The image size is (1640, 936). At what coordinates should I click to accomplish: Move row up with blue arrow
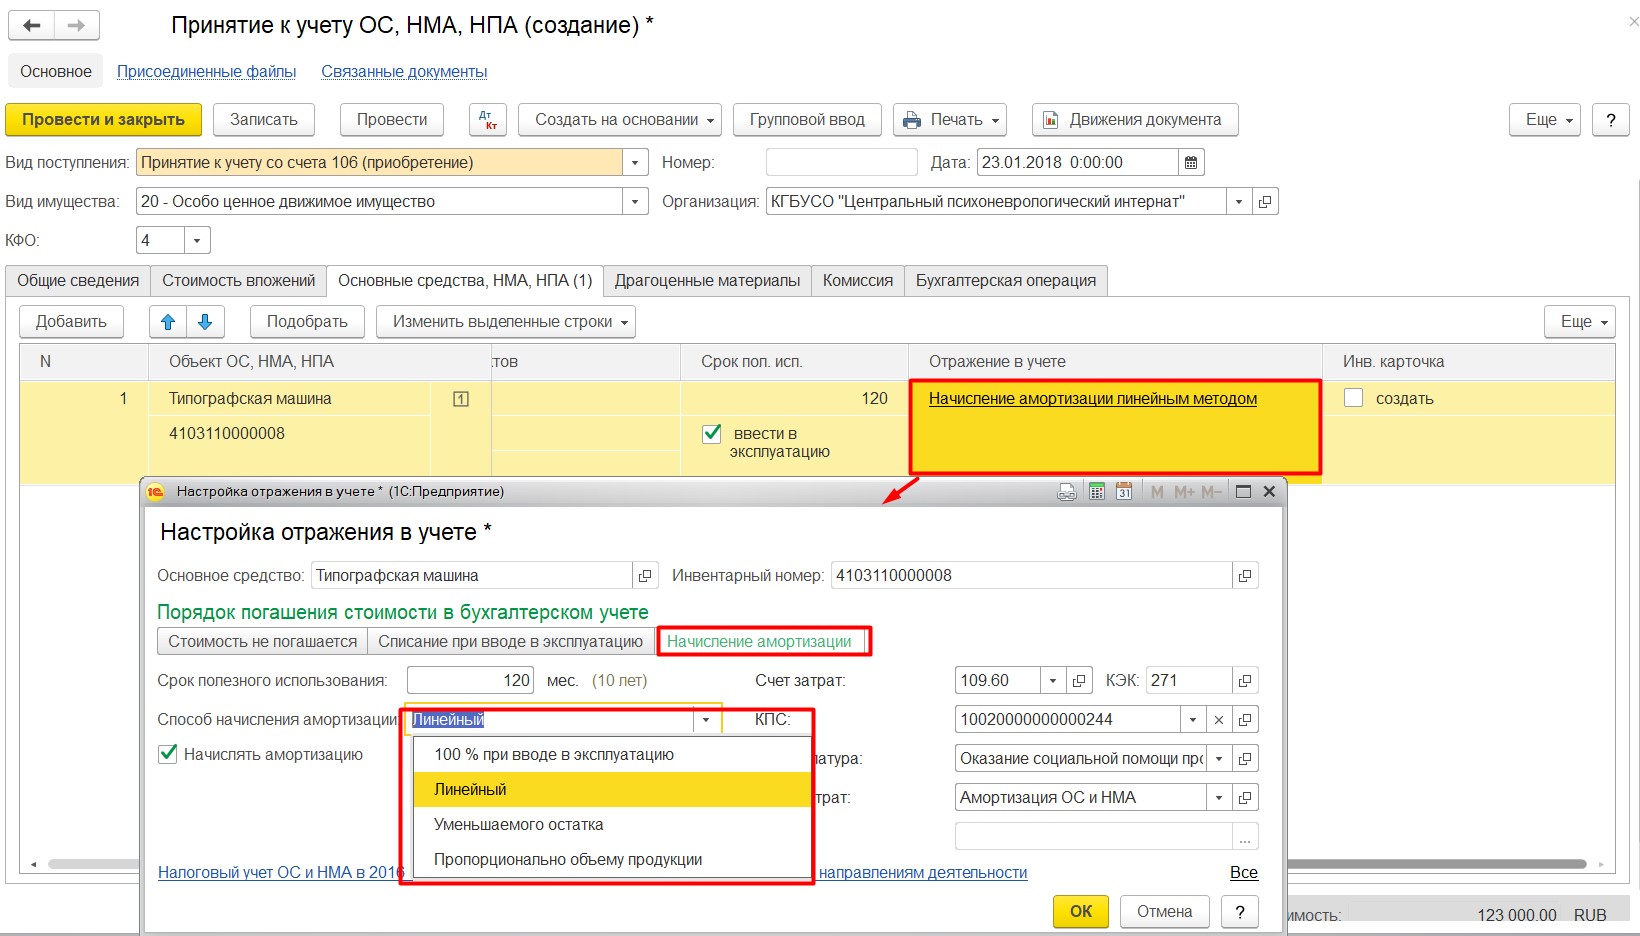tap(168, 322)
